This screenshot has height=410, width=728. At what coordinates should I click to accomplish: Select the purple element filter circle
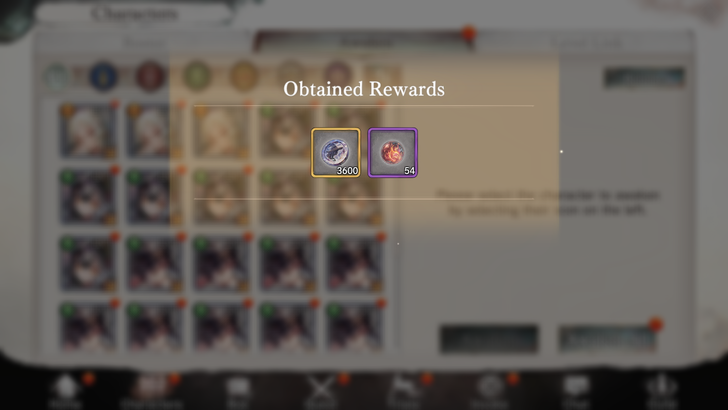coord(338,76)
